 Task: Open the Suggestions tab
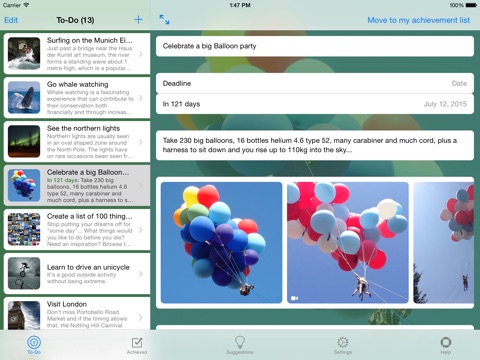tap(240, 345)
